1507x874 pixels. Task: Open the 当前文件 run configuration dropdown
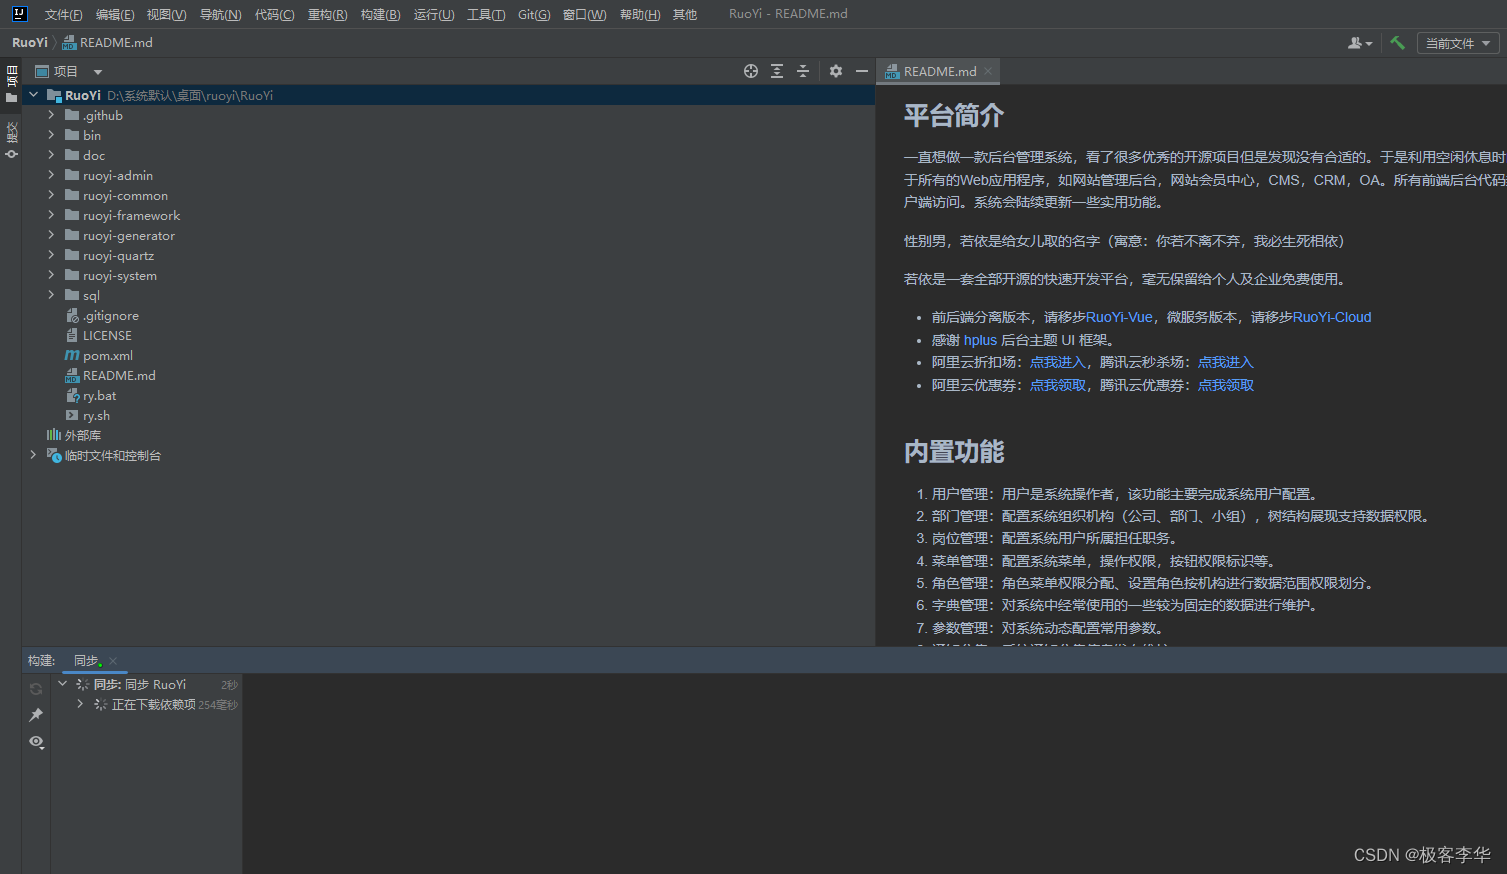[x=1458, y=43]
